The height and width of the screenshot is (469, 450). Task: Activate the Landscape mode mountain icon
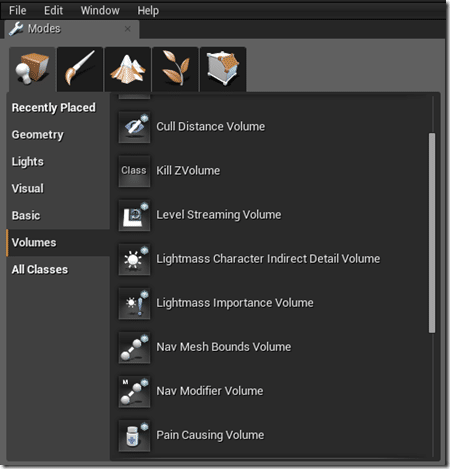coord(128,69)
